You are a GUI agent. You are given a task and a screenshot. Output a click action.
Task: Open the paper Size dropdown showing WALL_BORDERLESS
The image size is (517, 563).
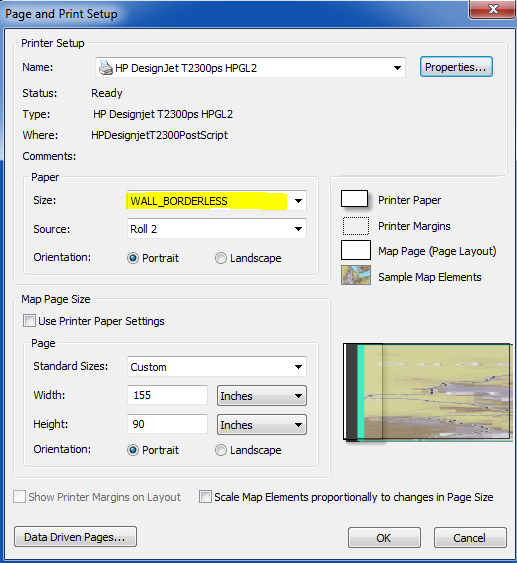tap(217, 200)
